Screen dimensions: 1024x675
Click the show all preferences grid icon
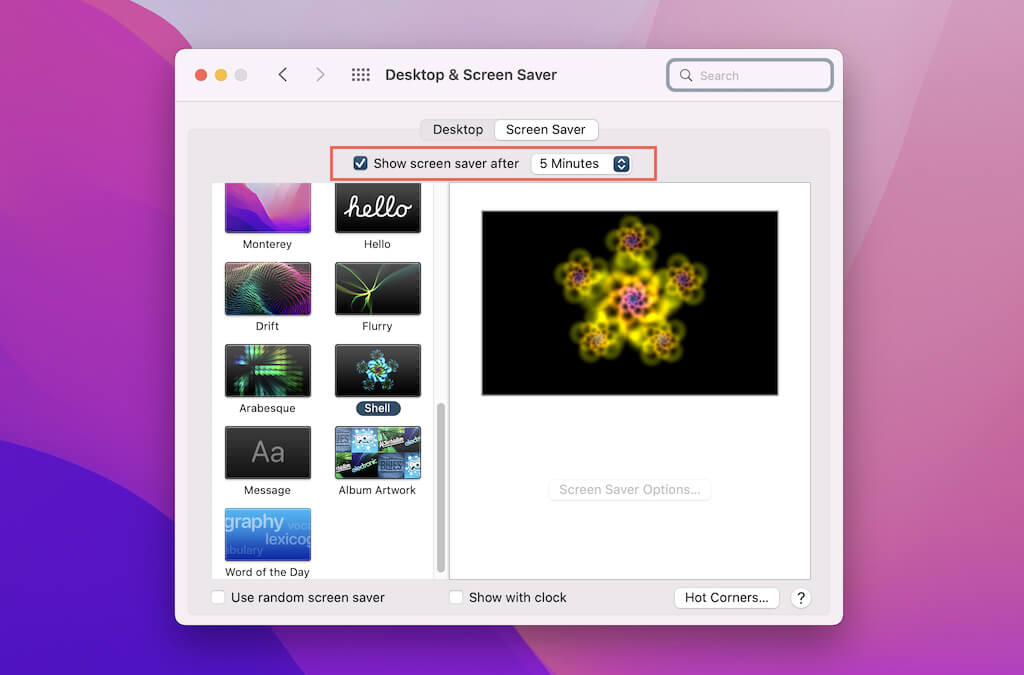[x=361, y=75]
